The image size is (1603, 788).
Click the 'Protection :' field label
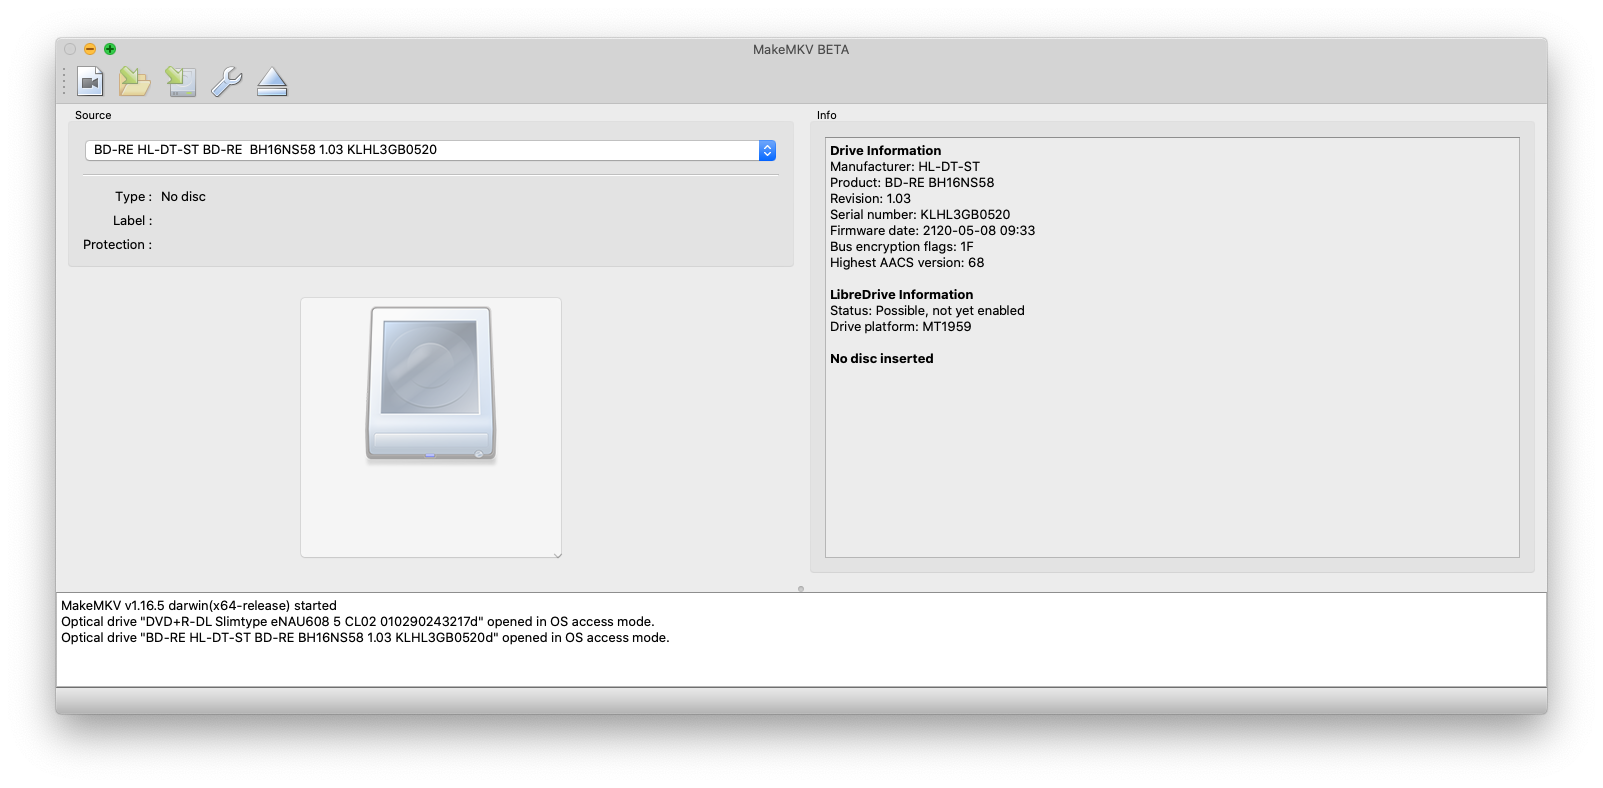(x=117, y=245)
